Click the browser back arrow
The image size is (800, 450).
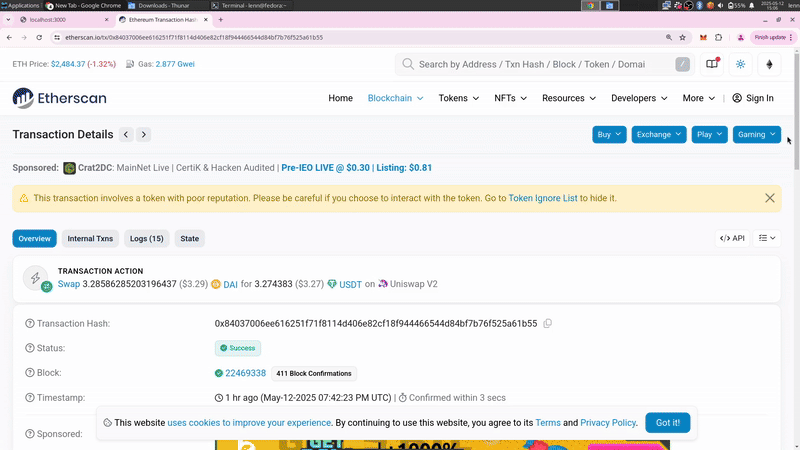[x=9, y=37]
